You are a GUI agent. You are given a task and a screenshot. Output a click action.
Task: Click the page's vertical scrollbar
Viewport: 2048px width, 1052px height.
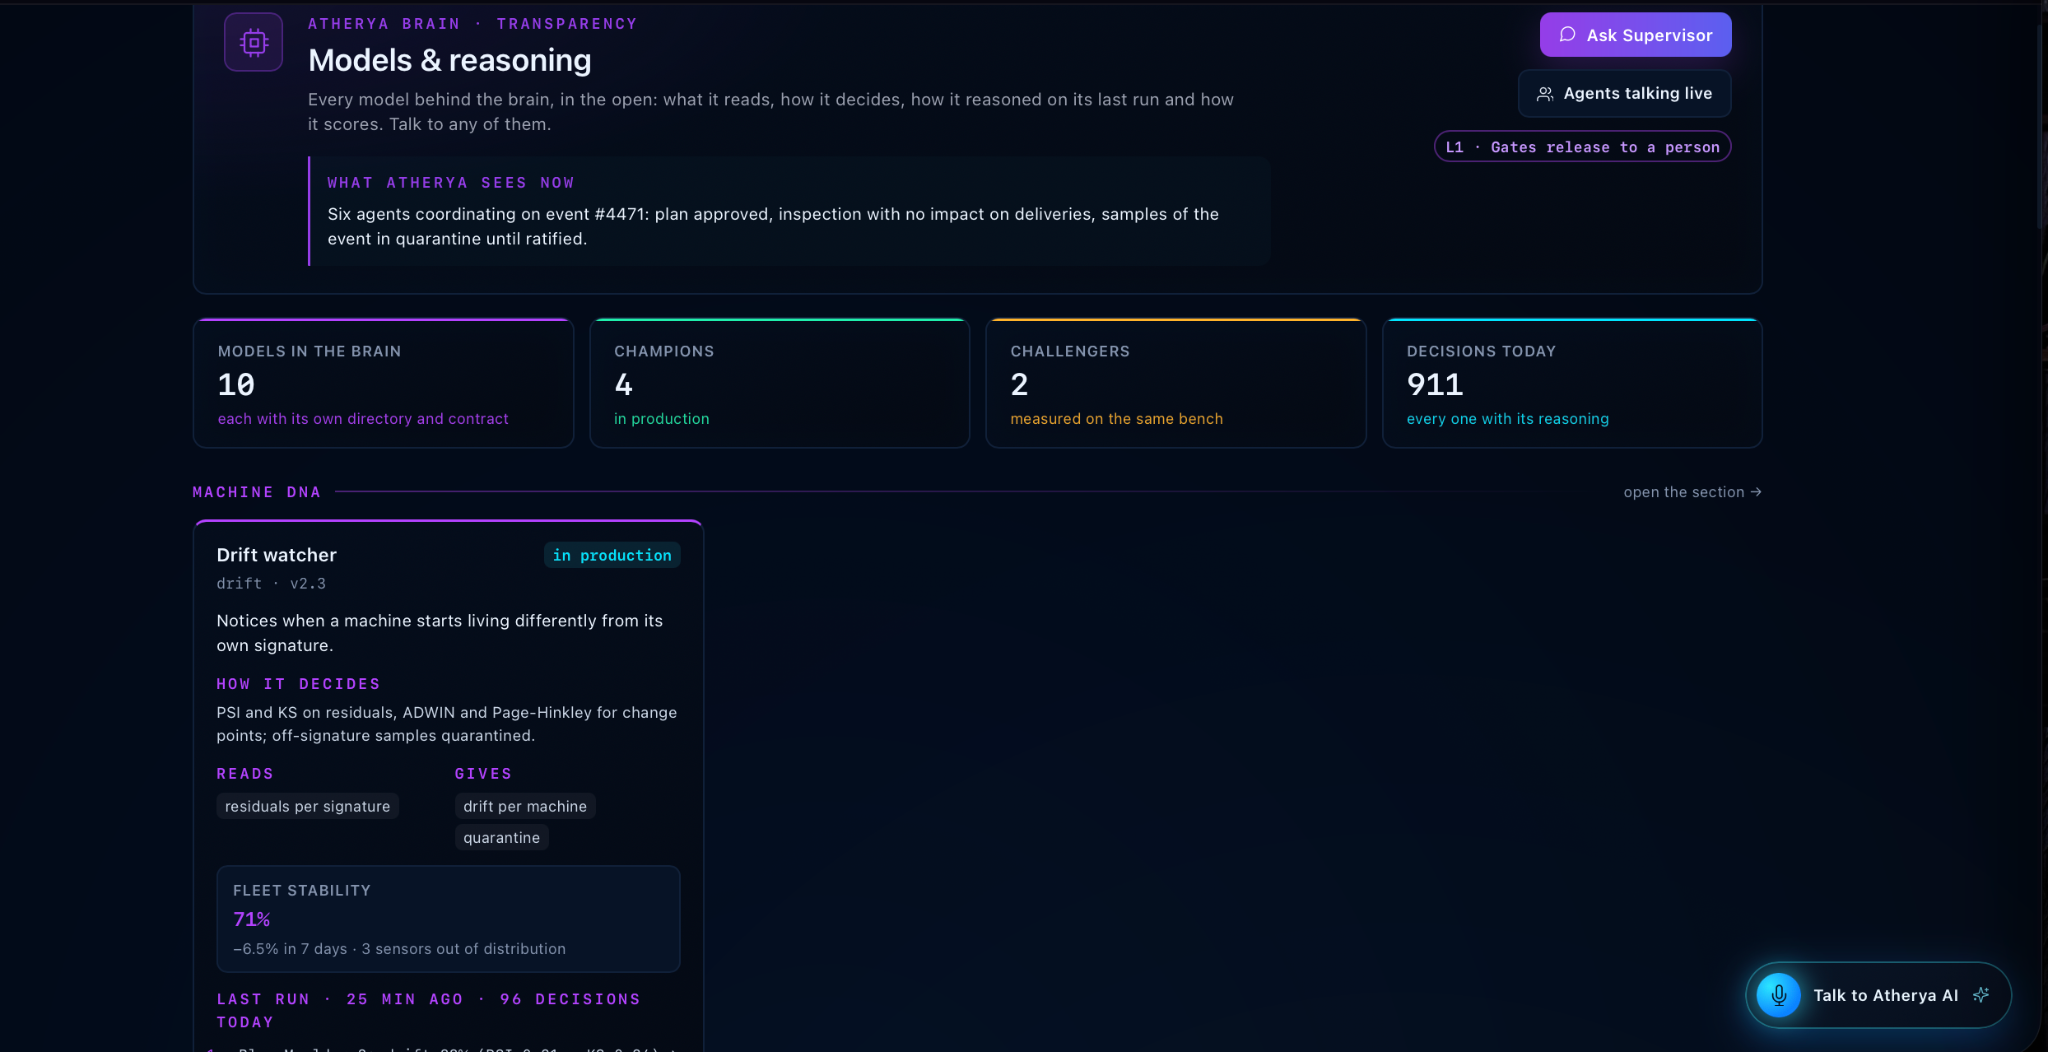pos(2040,125)
